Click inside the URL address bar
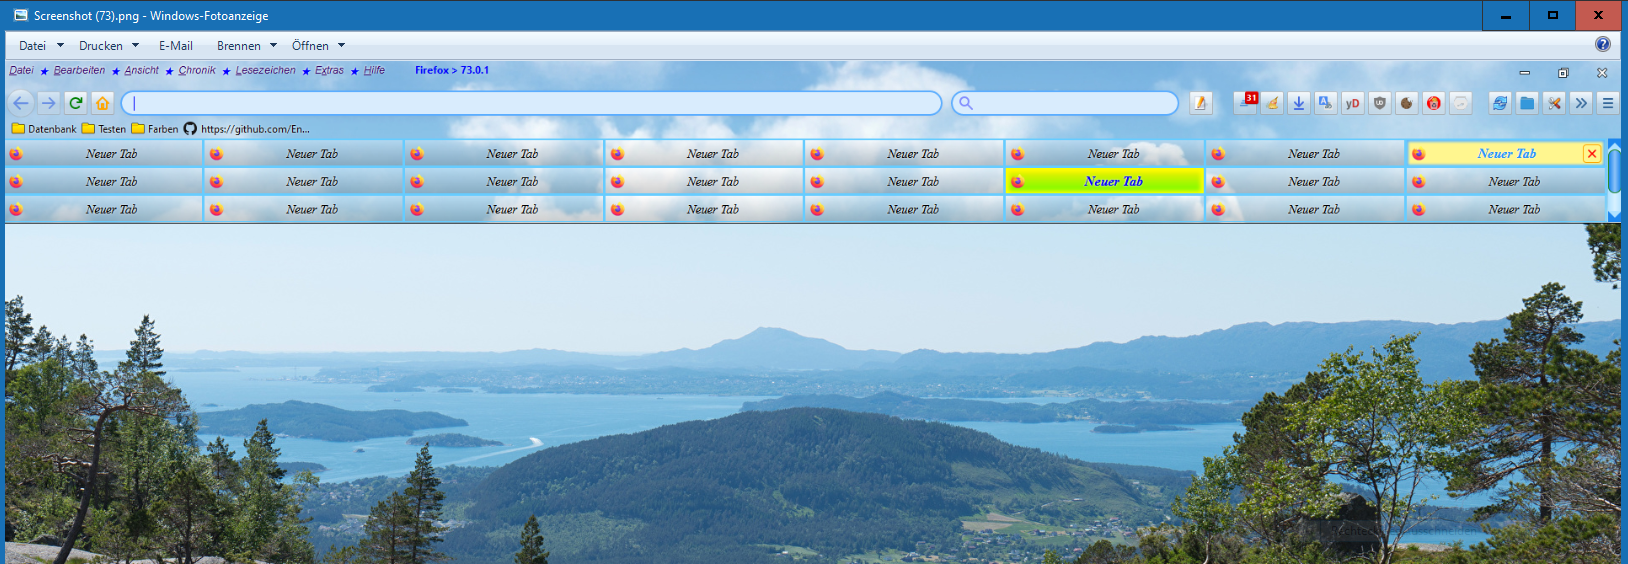This screenshot has height=564, width=1628. coord(530,103)
